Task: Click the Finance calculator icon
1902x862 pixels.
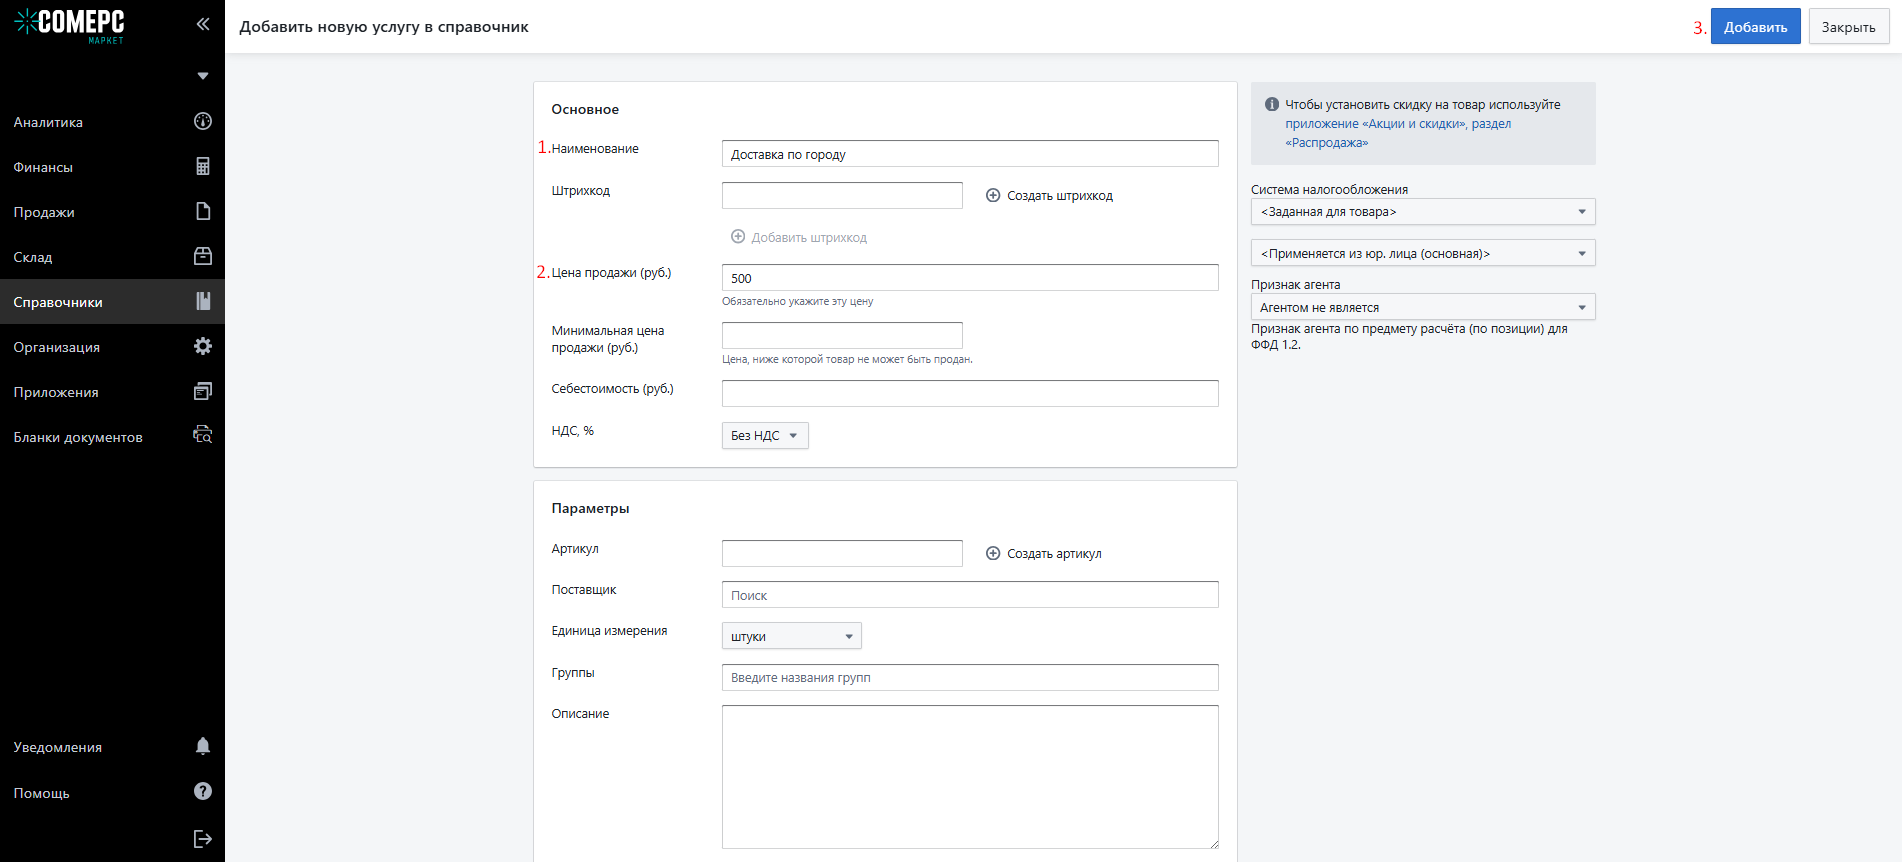Action: (203, 167)
